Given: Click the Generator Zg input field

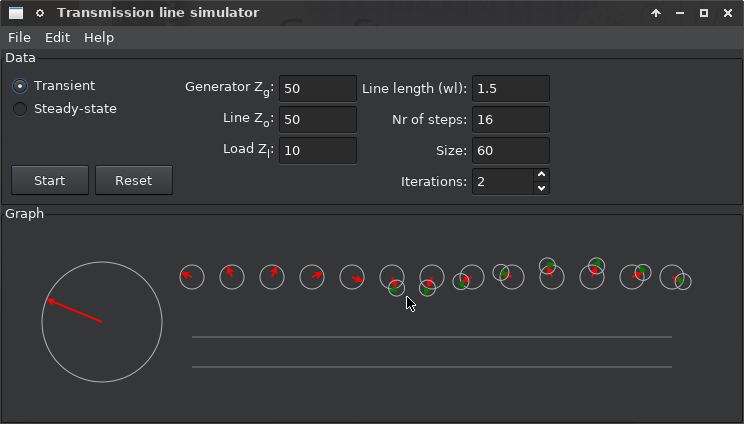Looking at the screenshot, I should [x=318, y=88].
